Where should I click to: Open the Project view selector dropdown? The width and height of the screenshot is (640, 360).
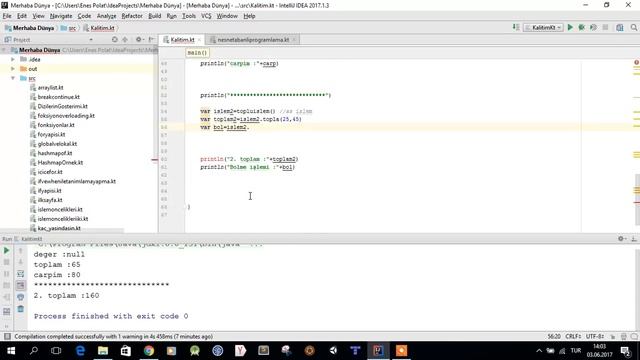pos(90,40)
